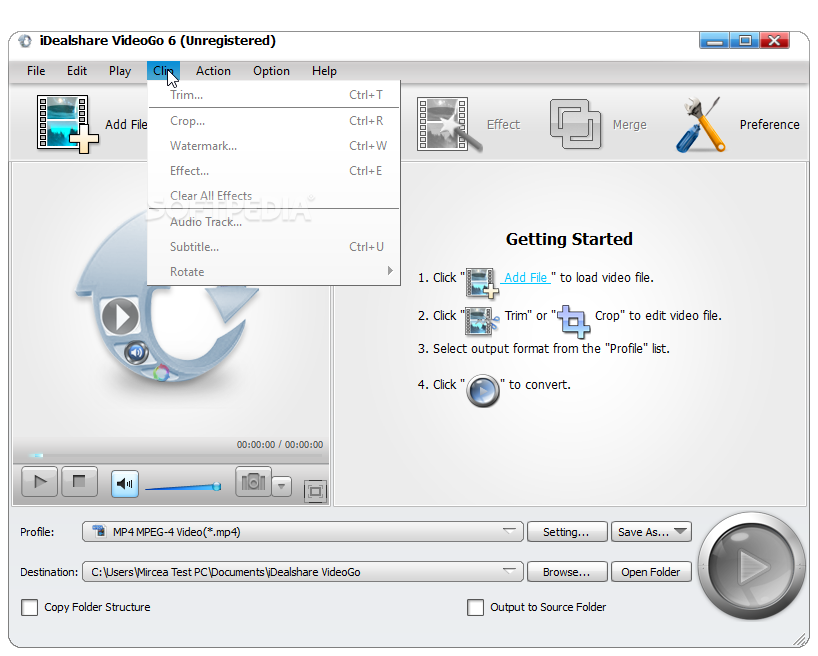The height and width of the screenshot is (656, 818).
Task: Choose Subtitle... from the Clip menu
Action: 274,247
